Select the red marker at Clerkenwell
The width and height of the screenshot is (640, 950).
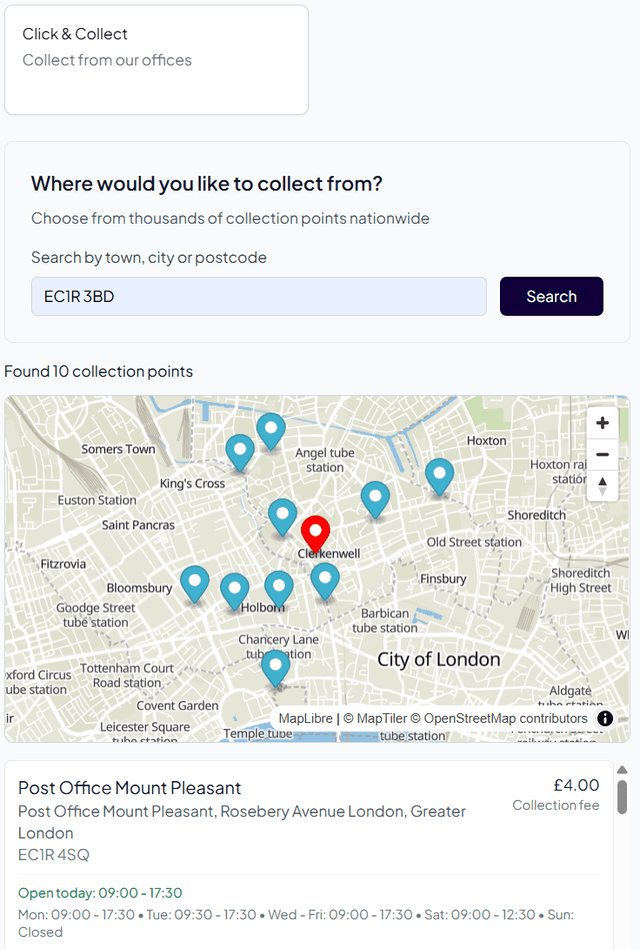[316, 534]
